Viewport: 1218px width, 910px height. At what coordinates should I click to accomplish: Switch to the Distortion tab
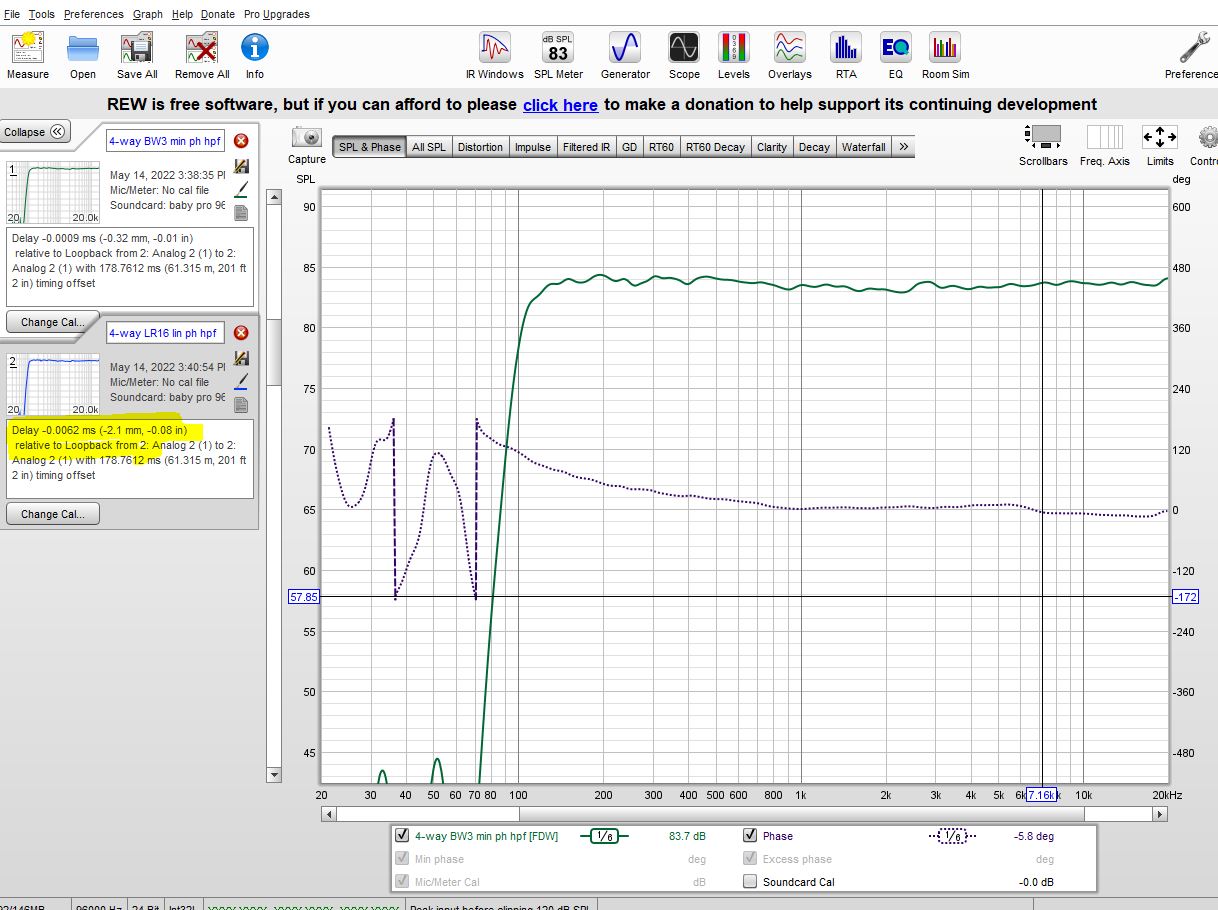pos(480,147)
